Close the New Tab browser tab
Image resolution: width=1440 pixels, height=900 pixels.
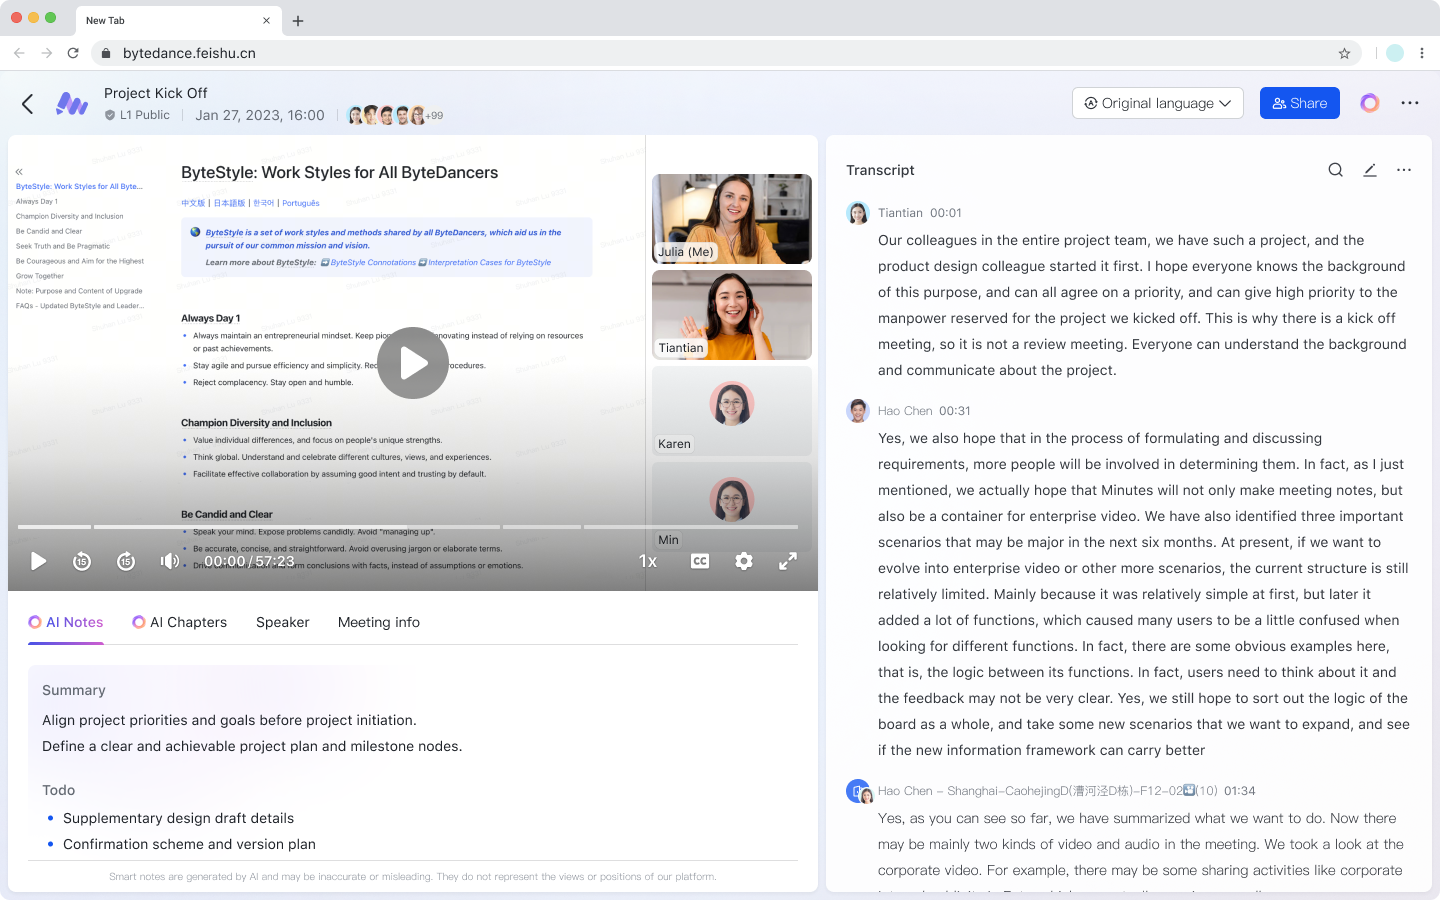[266, 20]
